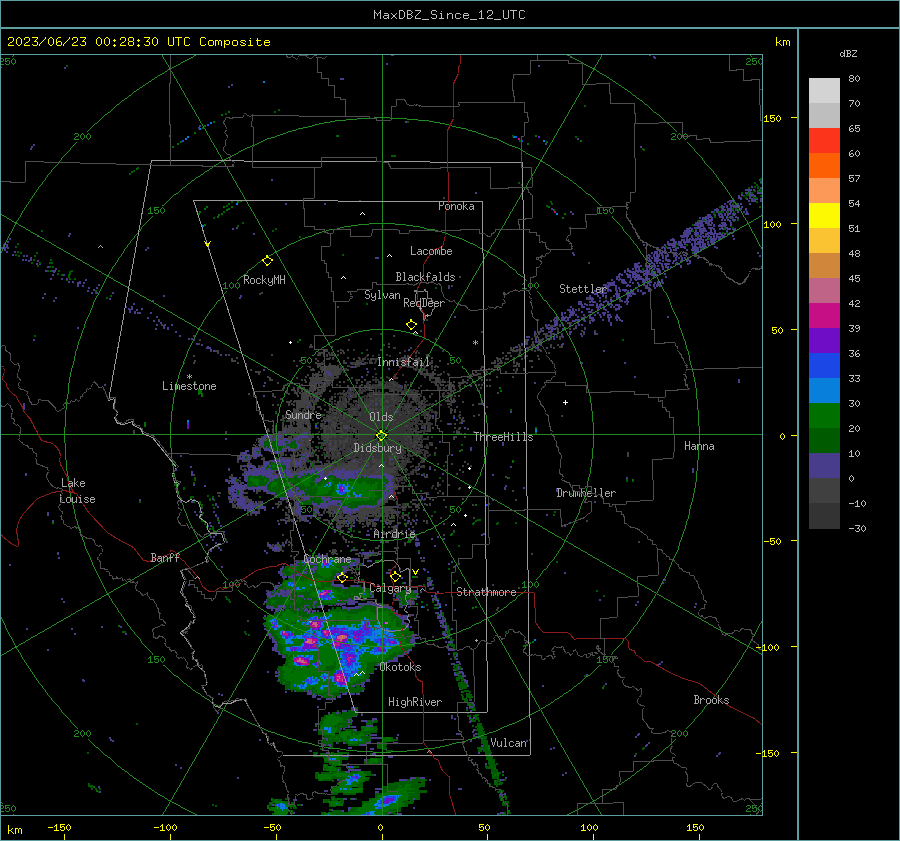Click the Calgary city label

pyautogui.click(x=390, y=588)
